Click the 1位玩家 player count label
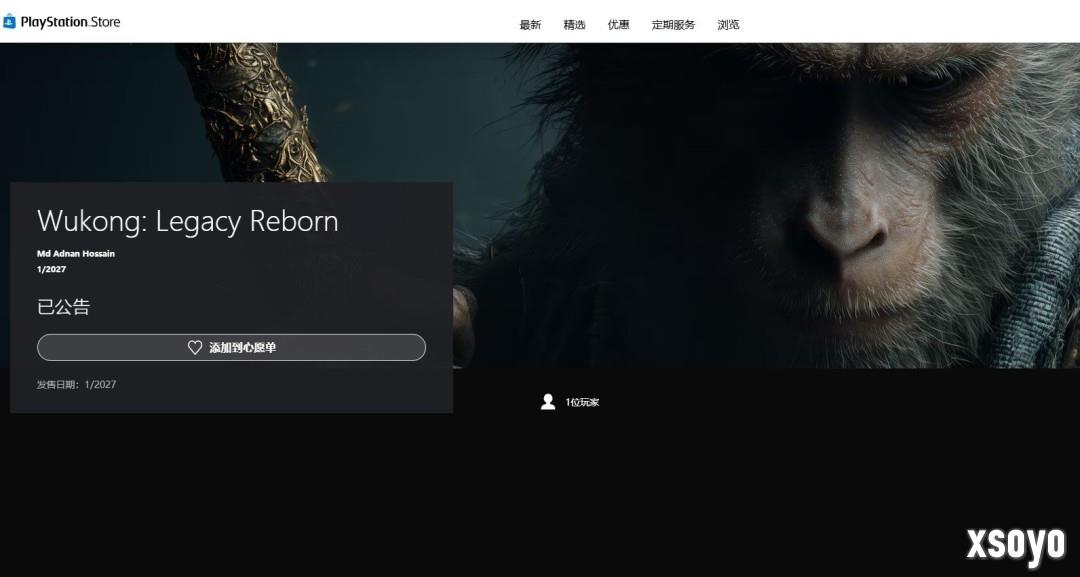The width and height of the screenshot is (1080, 577). 582,402
